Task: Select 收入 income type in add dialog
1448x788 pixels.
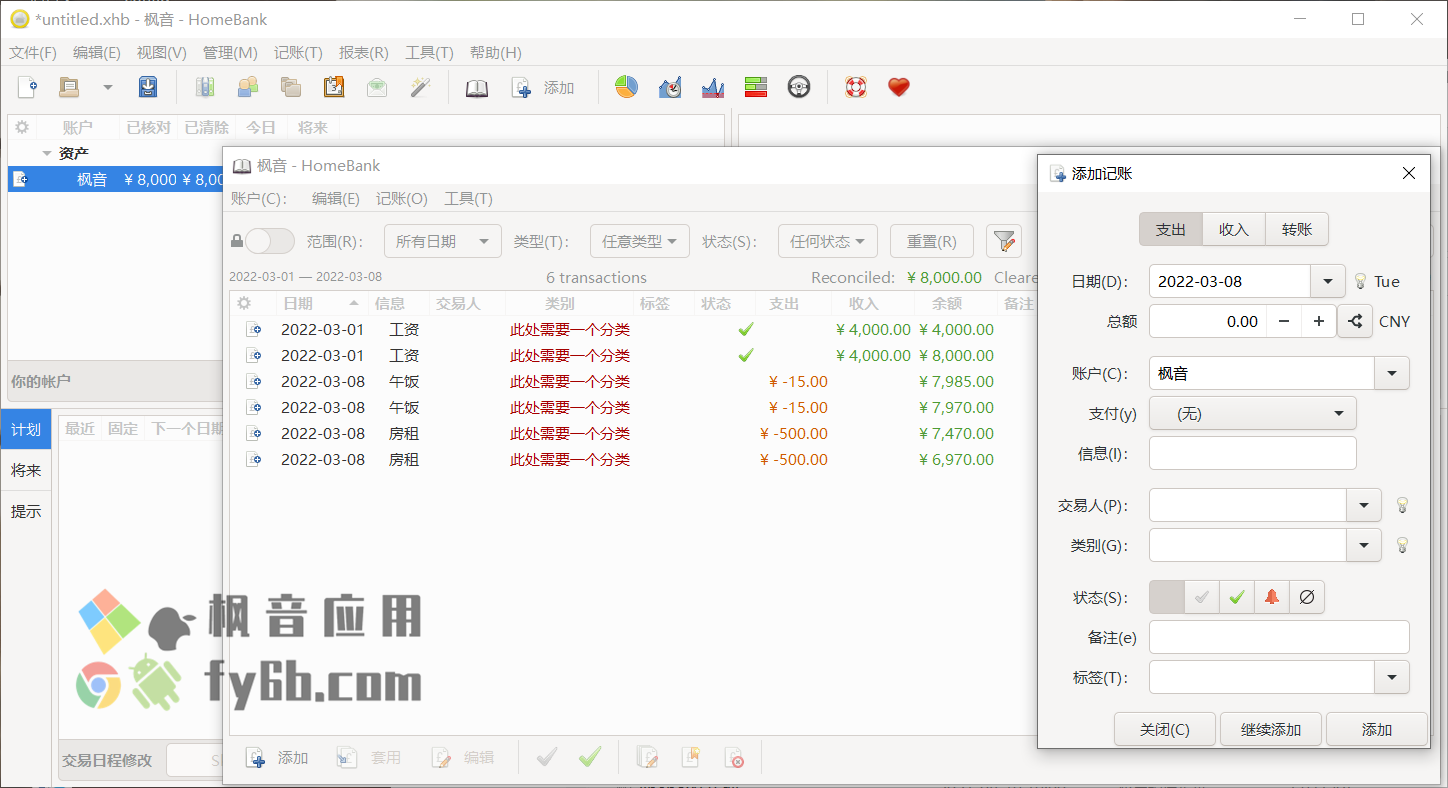Action: 1234,229
